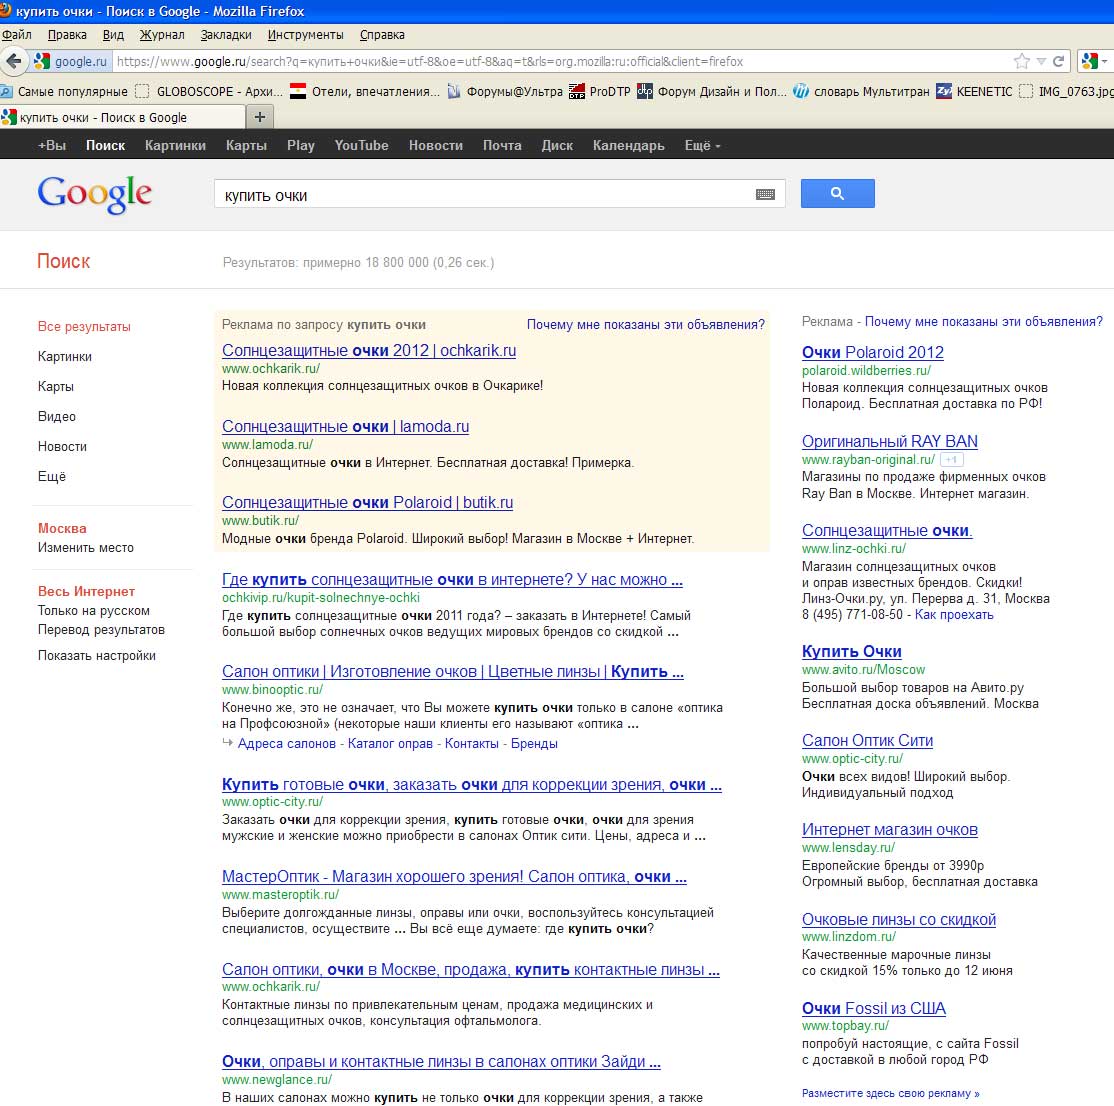Click Разместите здесь свою рекламу link

(x=891, y=1093)
